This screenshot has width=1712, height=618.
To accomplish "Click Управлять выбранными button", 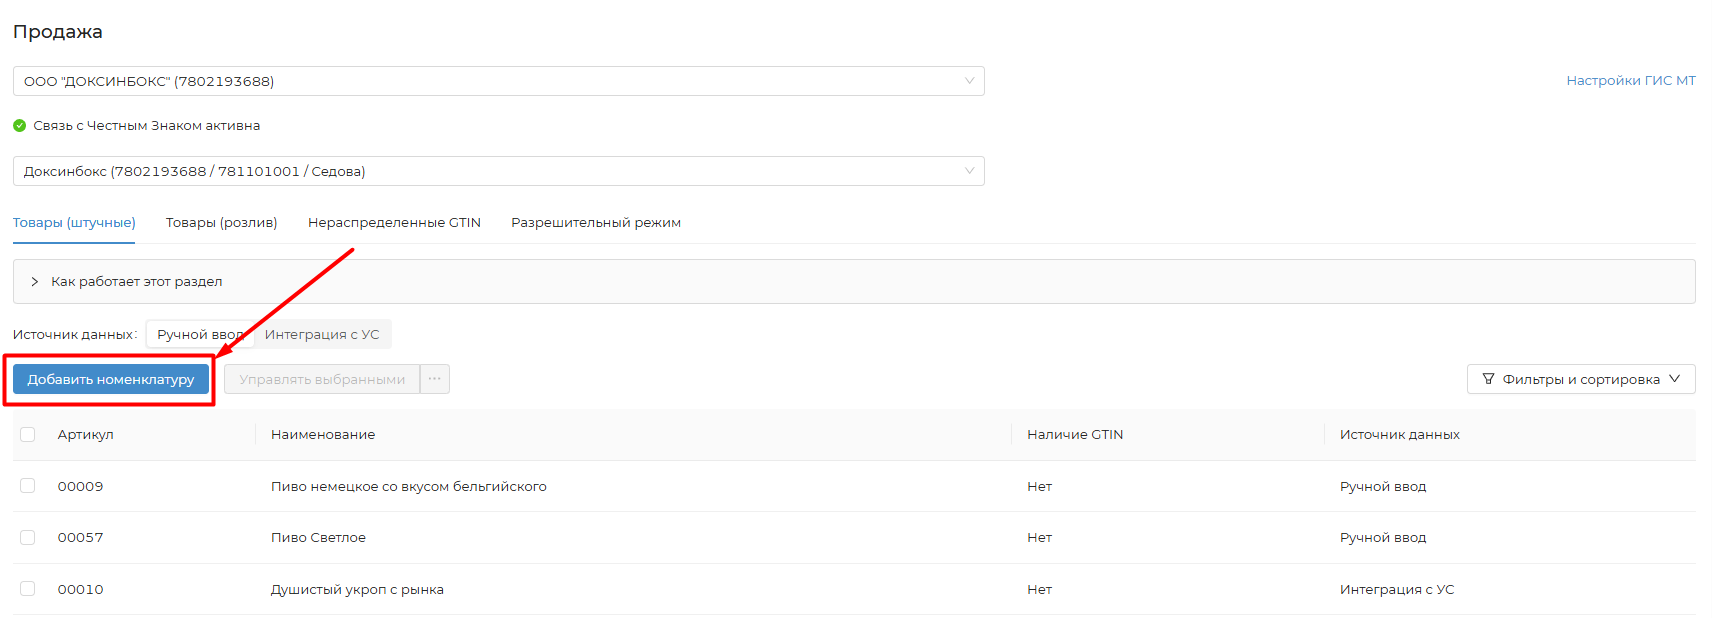I will coord(322,379).
